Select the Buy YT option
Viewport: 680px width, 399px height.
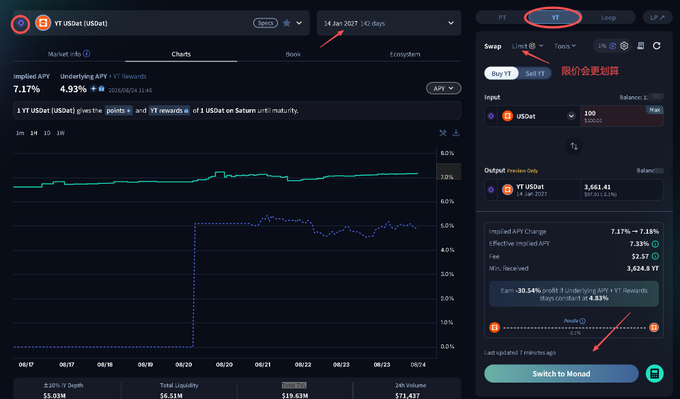[501, 74]
